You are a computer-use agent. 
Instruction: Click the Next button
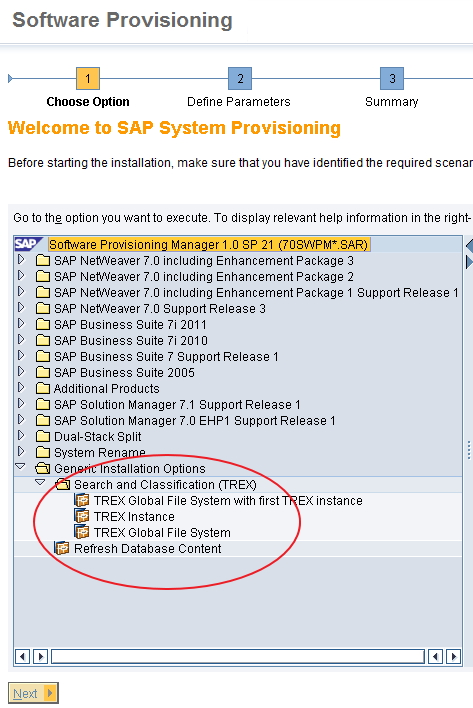click(33, 693)
